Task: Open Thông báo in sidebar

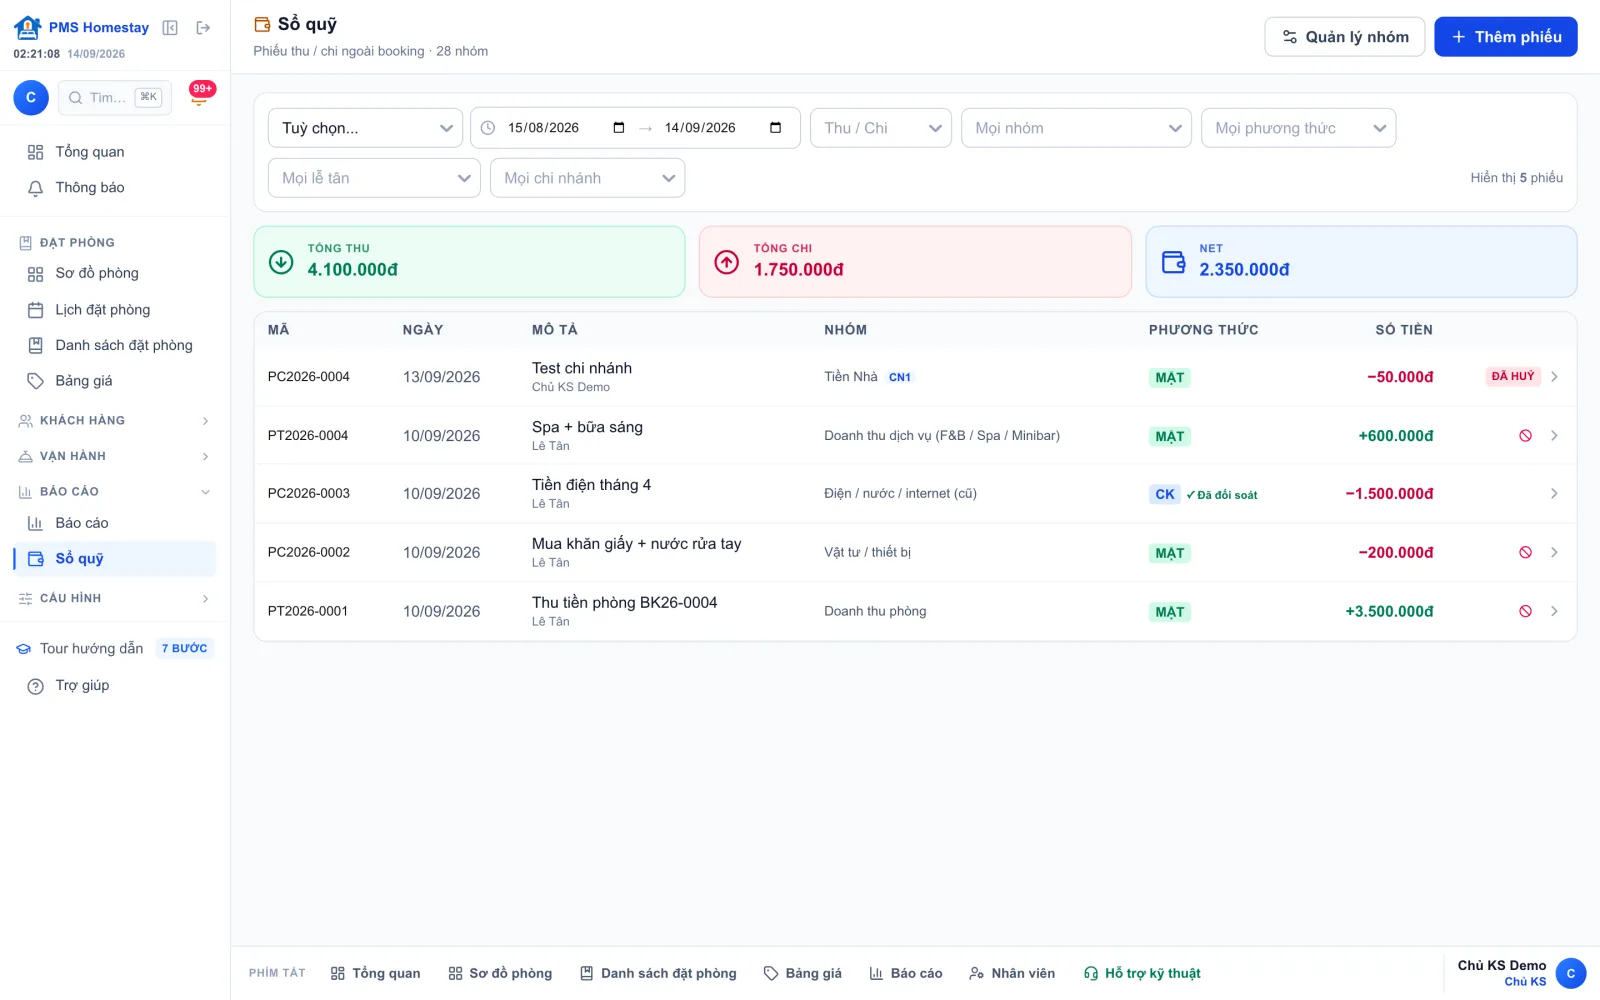Action: pos(115,188)
